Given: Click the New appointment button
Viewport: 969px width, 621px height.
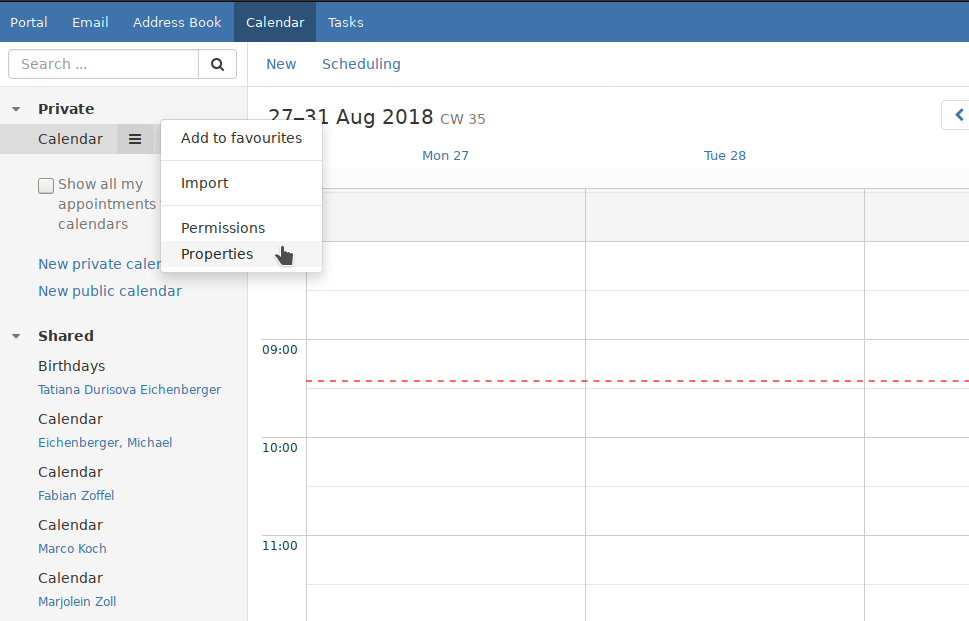Looking at the screenshot, I should [x=281, y=64].
